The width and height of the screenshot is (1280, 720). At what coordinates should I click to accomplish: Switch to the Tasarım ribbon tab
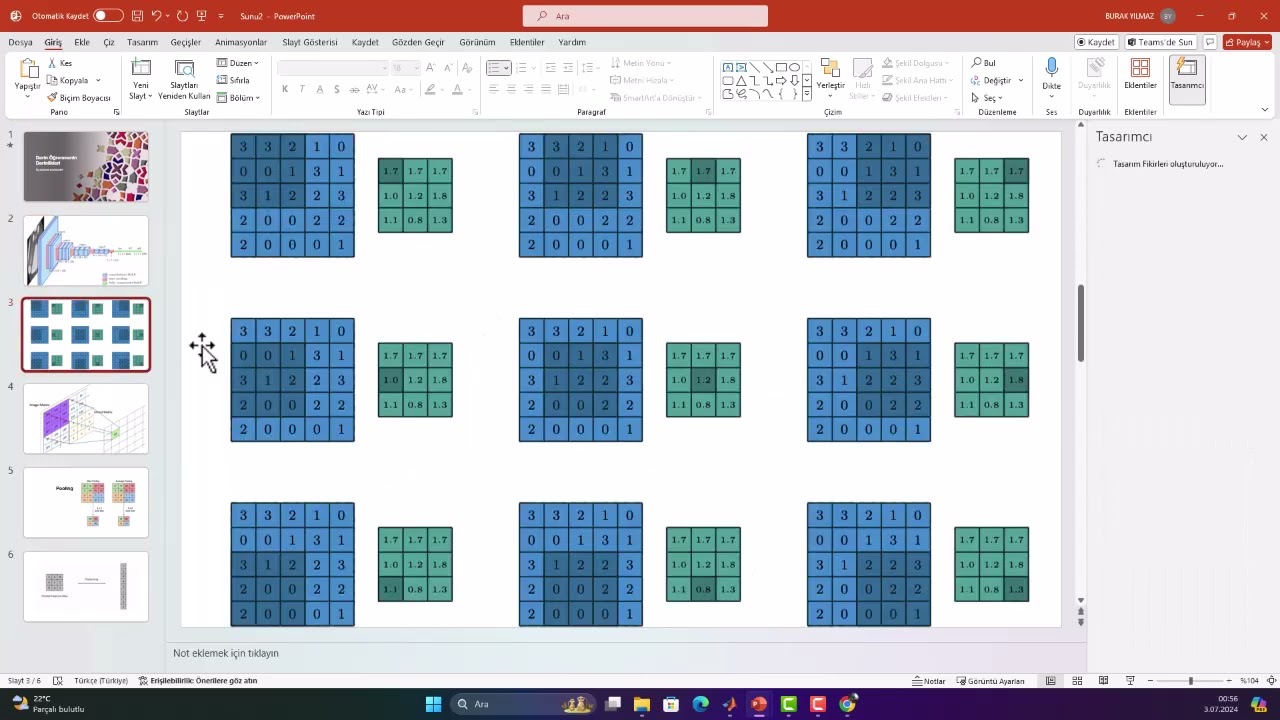[142, 42]
